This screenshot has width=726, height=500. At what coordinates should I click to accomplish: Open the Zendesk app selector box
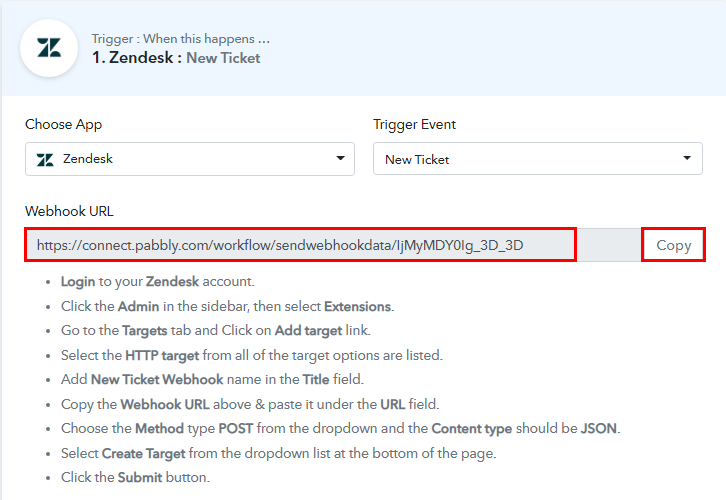[x=190, y=159]
